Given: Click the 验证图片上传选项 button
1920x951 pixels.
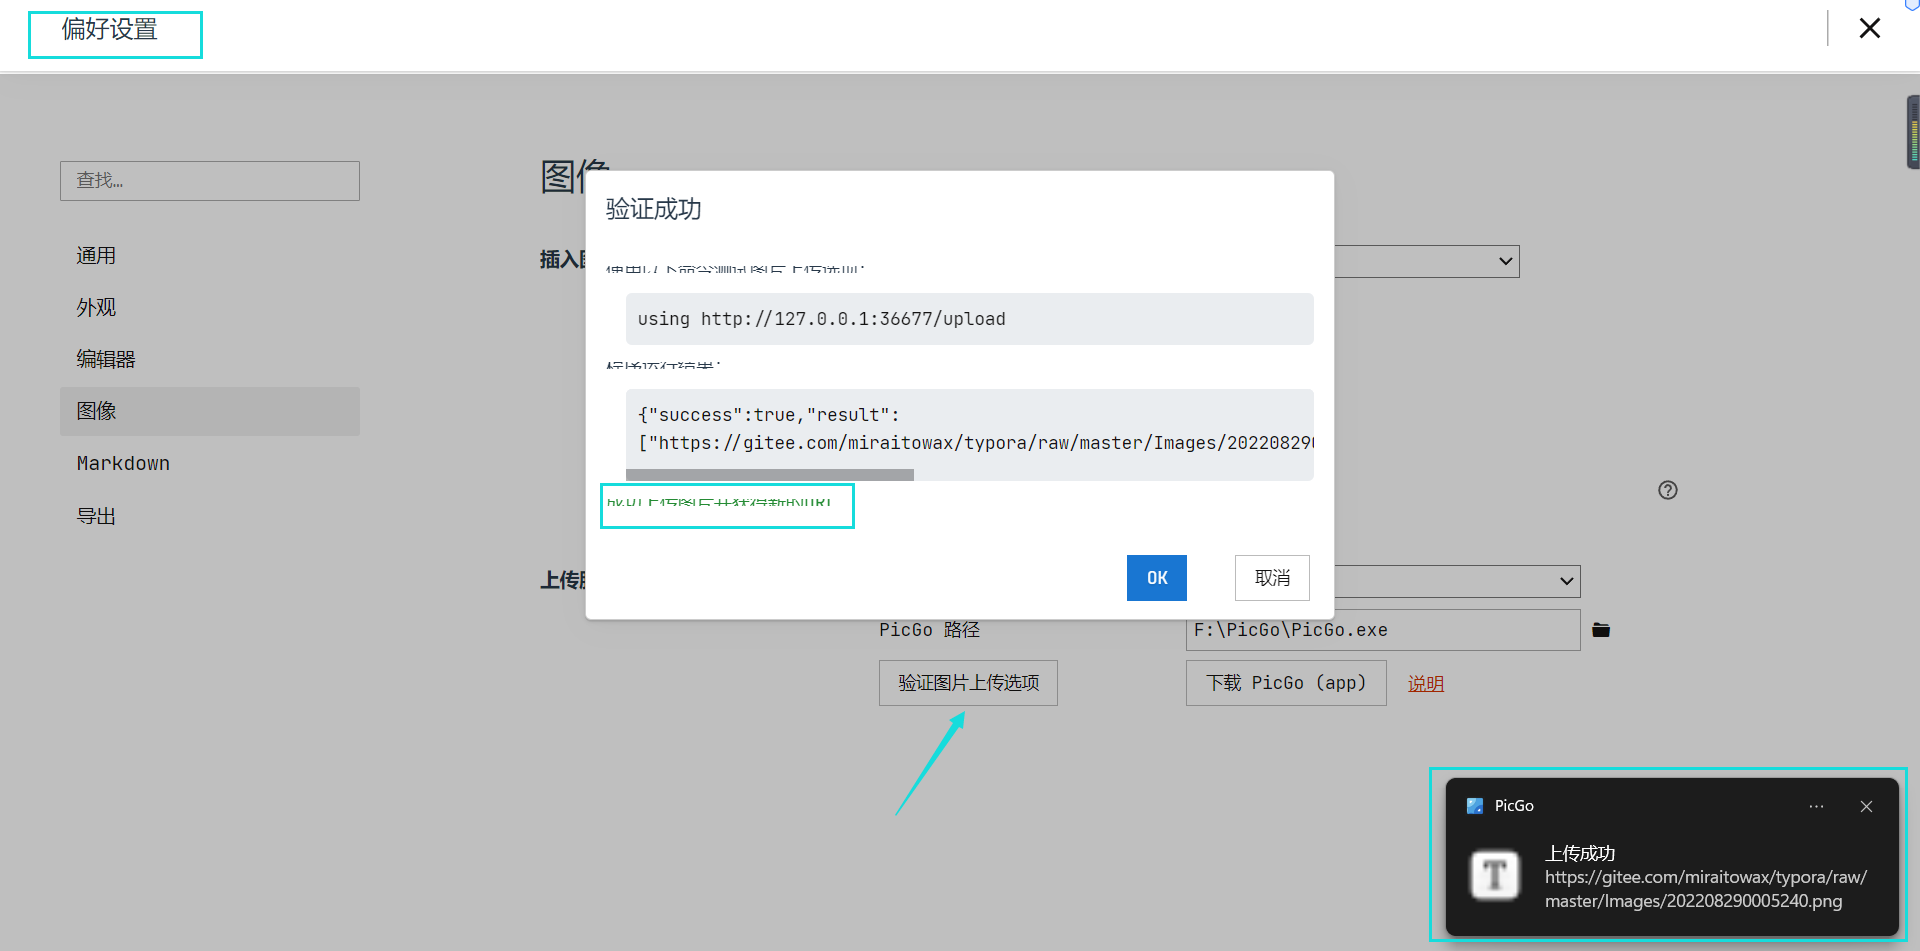Looking at the screenshot, I should (x=968, y=683).
